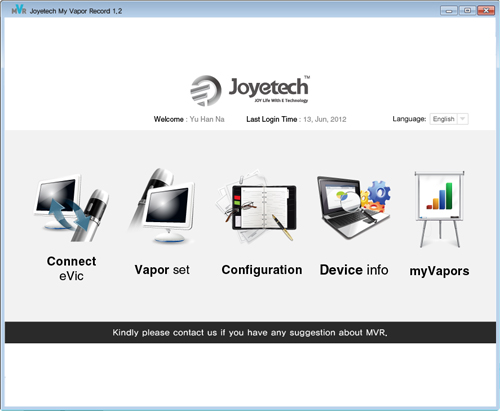Maximize the Joyetech MVR window
500x411 pixels.
[467, 11]
